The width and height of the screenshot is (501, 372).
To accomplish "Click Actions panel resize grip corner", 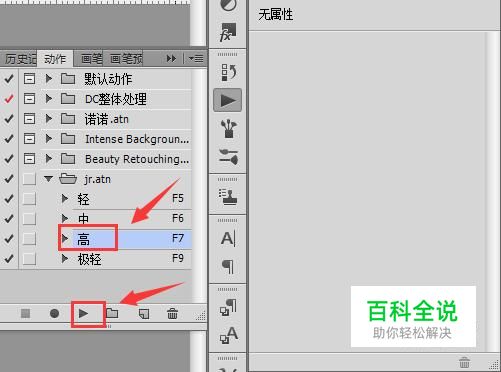I will [201, 316].
